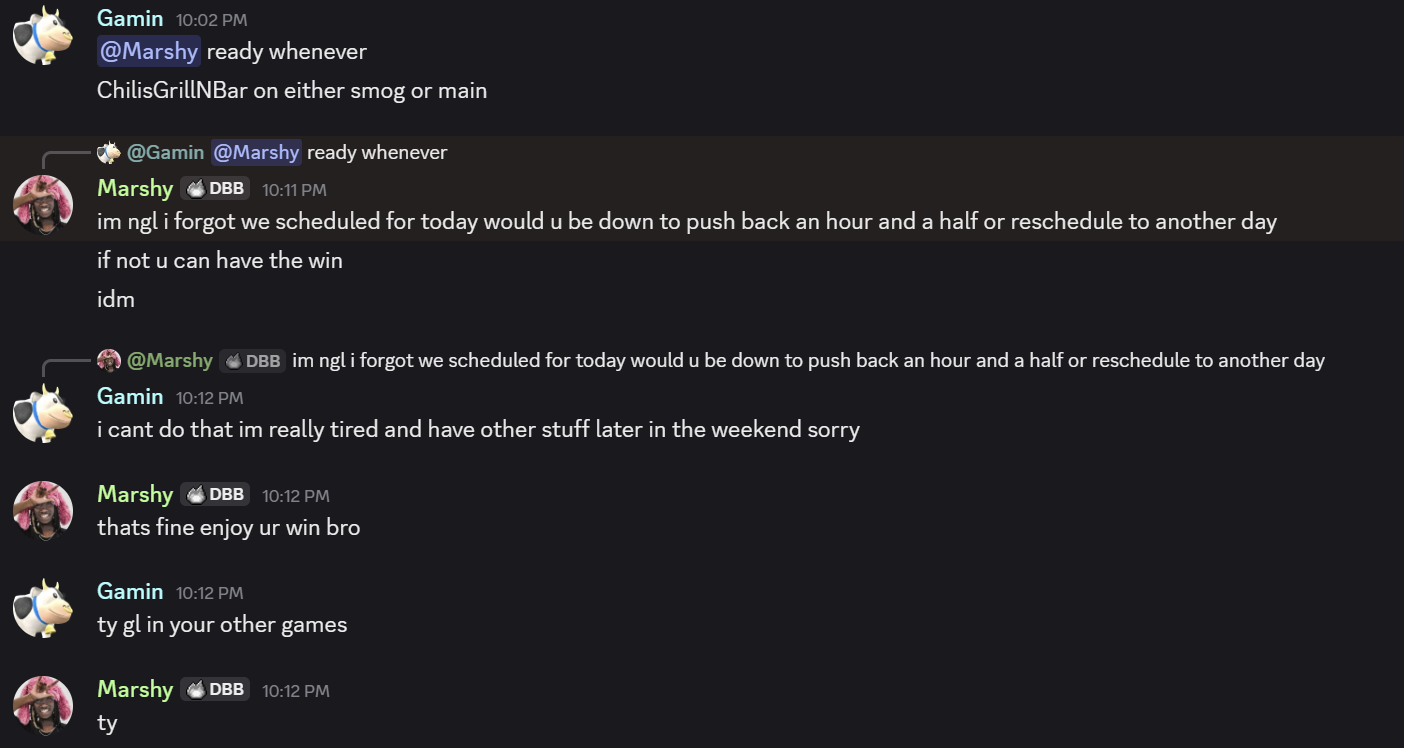Click the Marshy username above "thats fine enjoy ur win bro"

[x=135, y=494]
